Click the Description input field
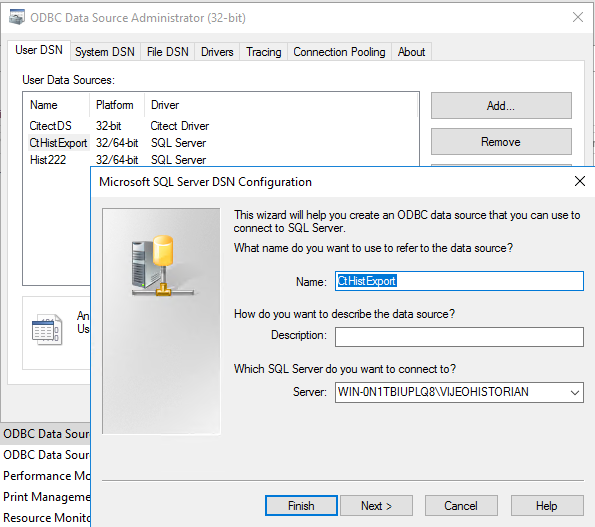The height and width of the screenshot is (527, 595). [459, 337]
